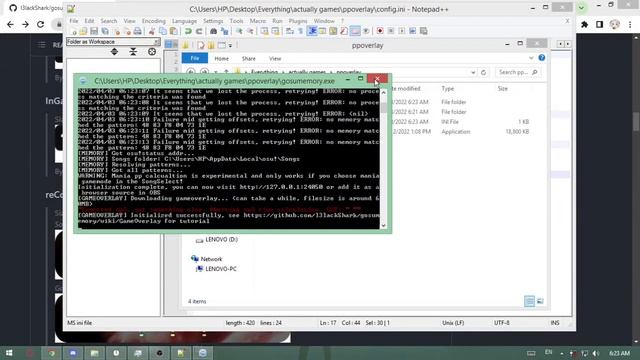
Task: Open the File menu in Notepad++
Action: (74, 21)
